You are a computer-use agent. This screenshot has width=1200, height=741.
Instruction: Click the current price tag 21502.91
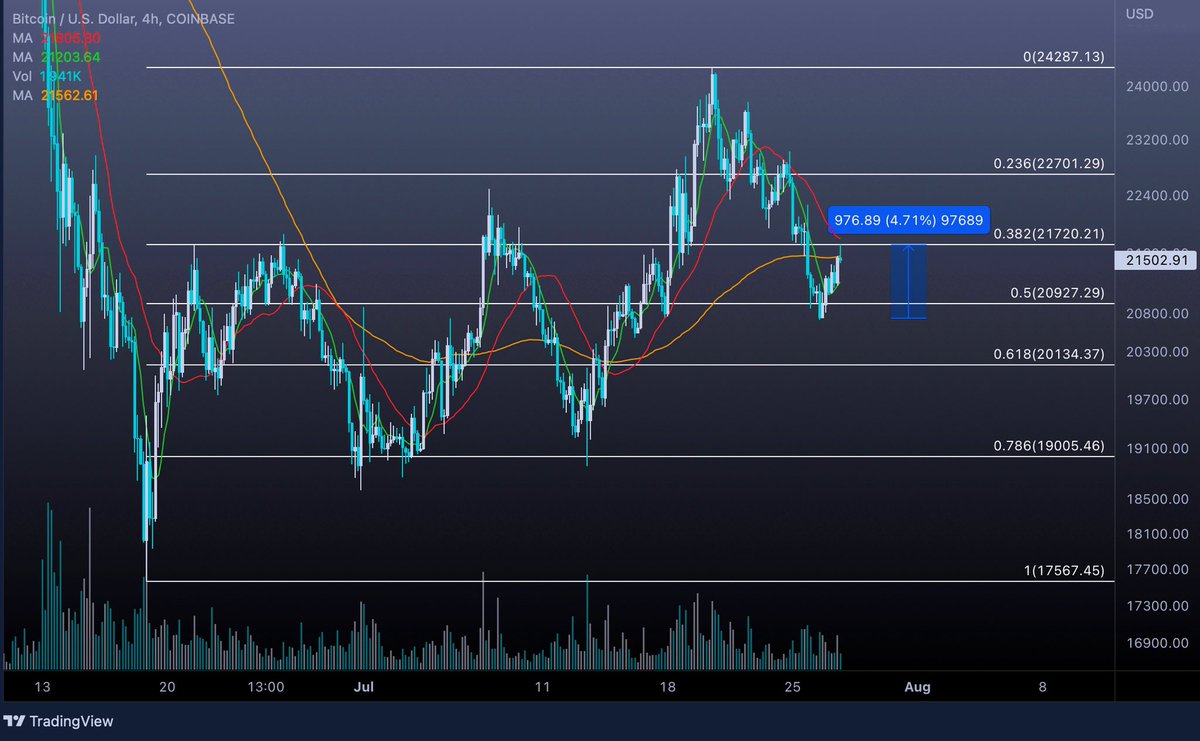pos(1155,260)
